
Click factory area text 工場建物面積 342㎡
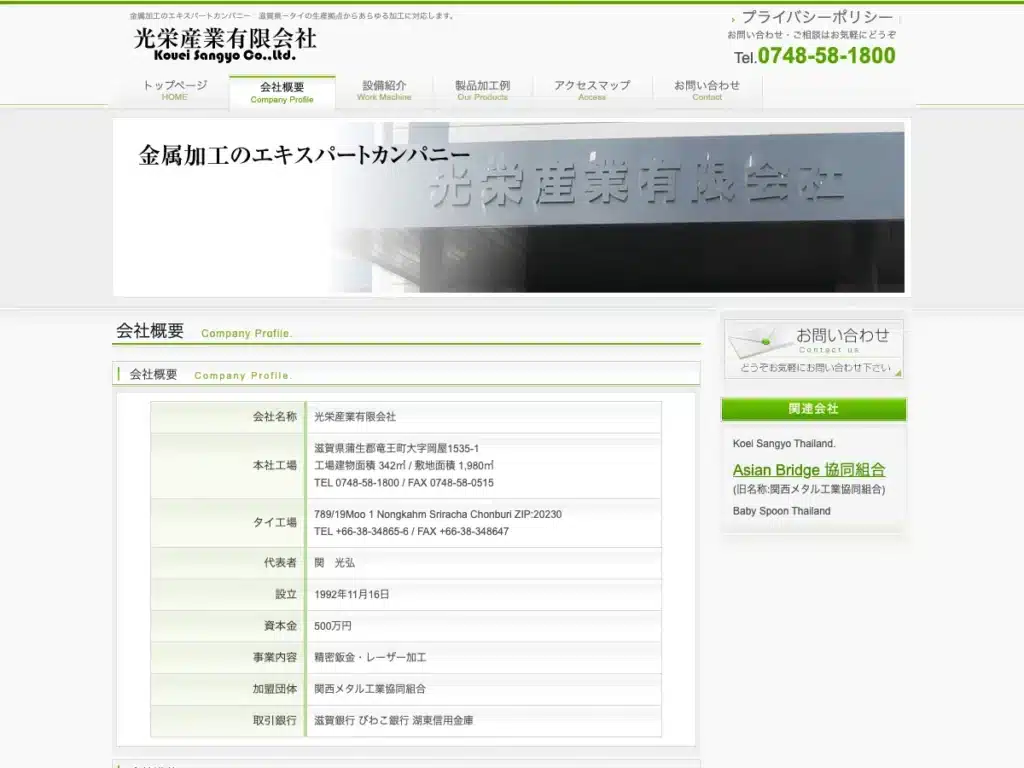coord(360,466)
